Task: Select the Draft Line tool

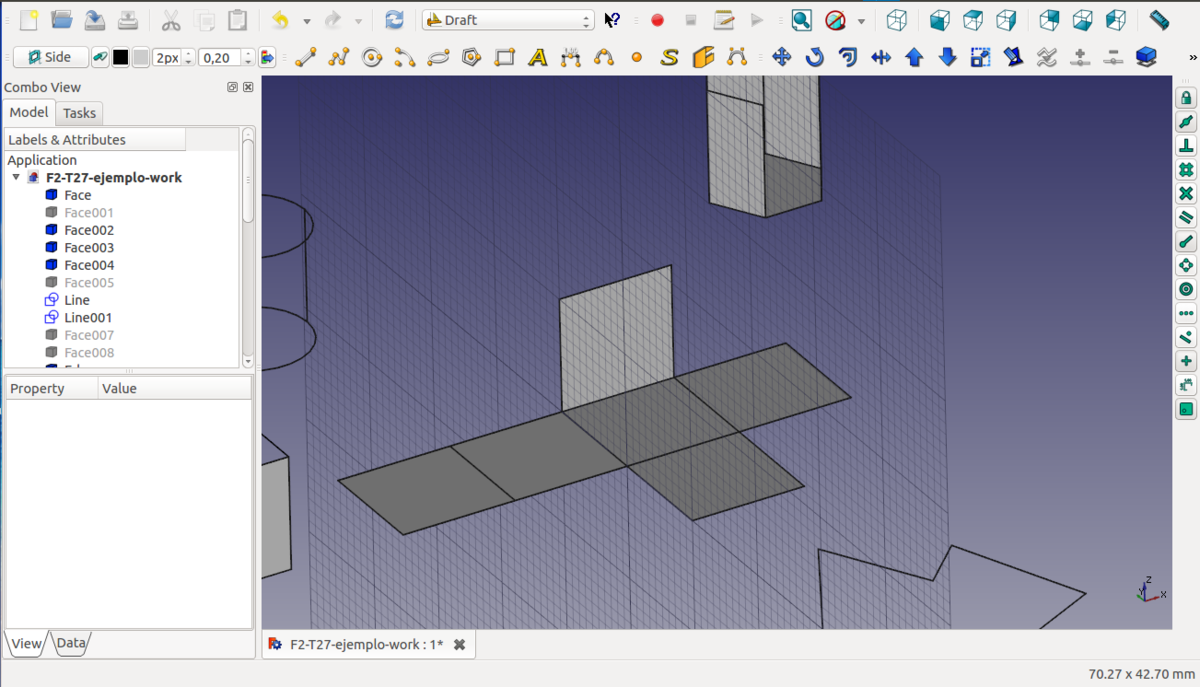Action: click(x=305, y=58)
